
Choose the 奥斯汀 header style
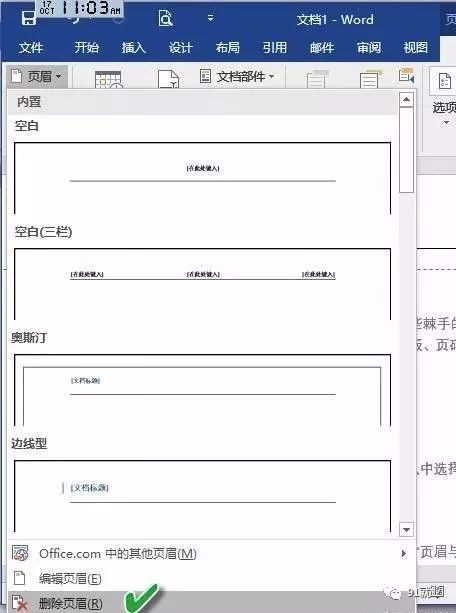point(202,390)
